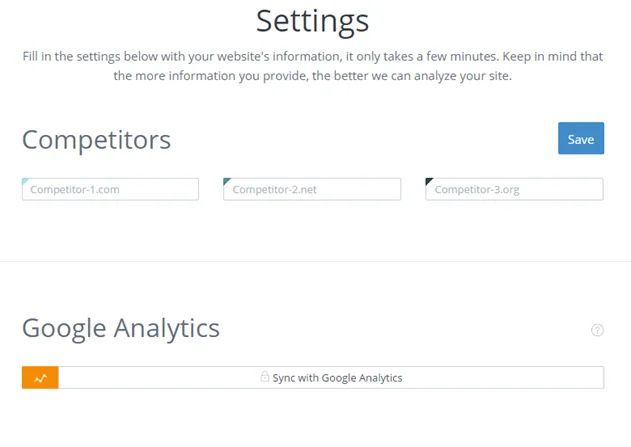This screenshot has height=447, width=631.
Task: Focus the Competitor-2.net input field
Action: tap(312, 189)
